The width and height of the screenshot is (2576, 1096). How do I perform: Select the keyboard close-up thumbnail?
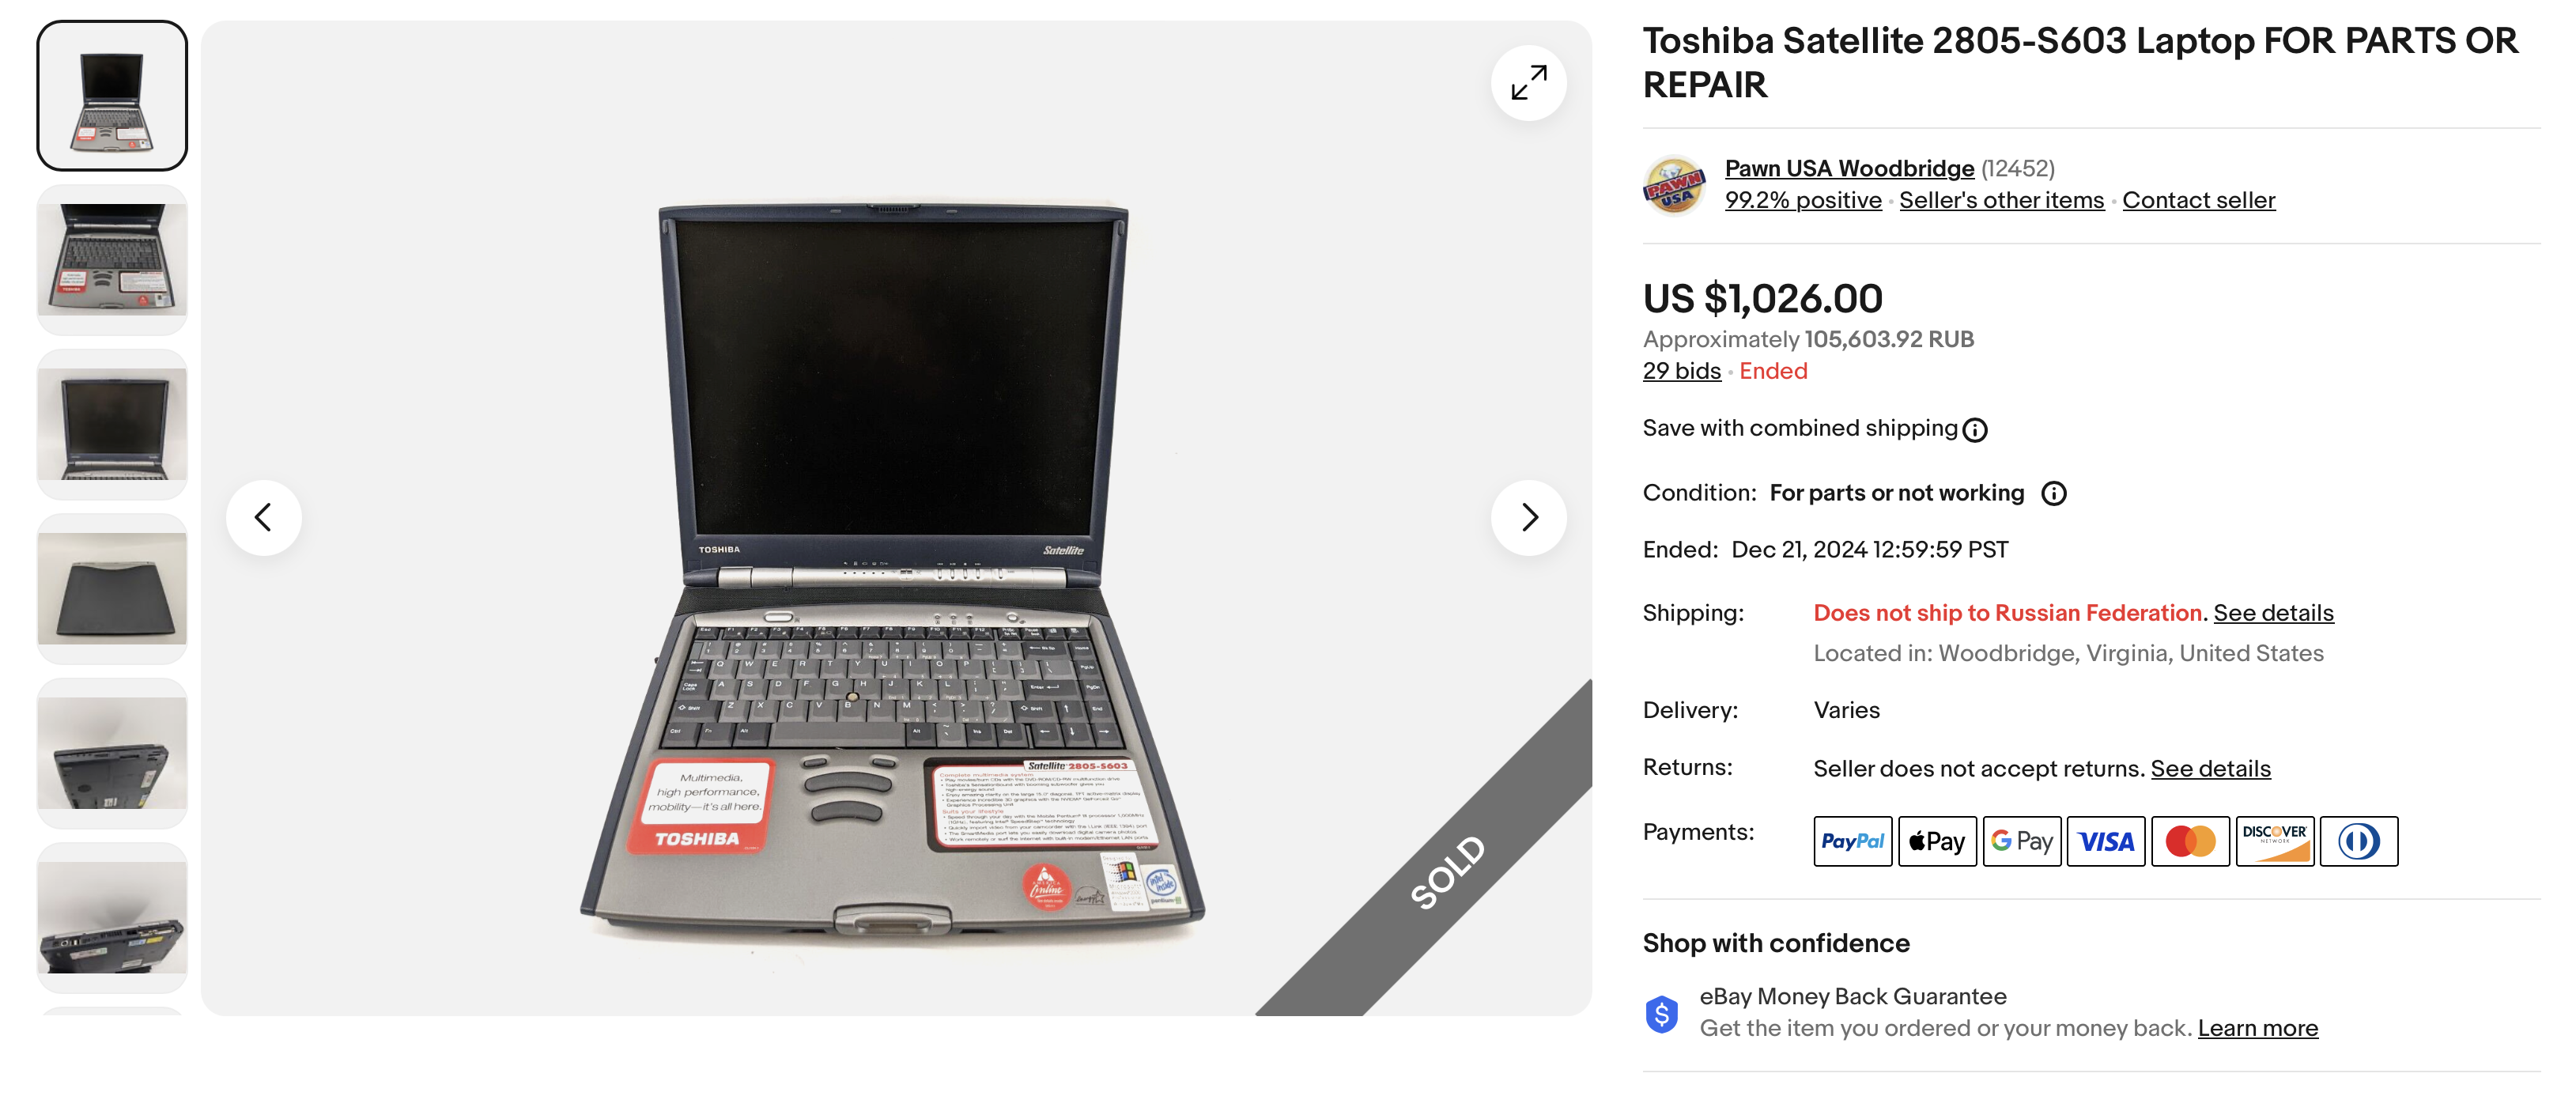(112, 260)
